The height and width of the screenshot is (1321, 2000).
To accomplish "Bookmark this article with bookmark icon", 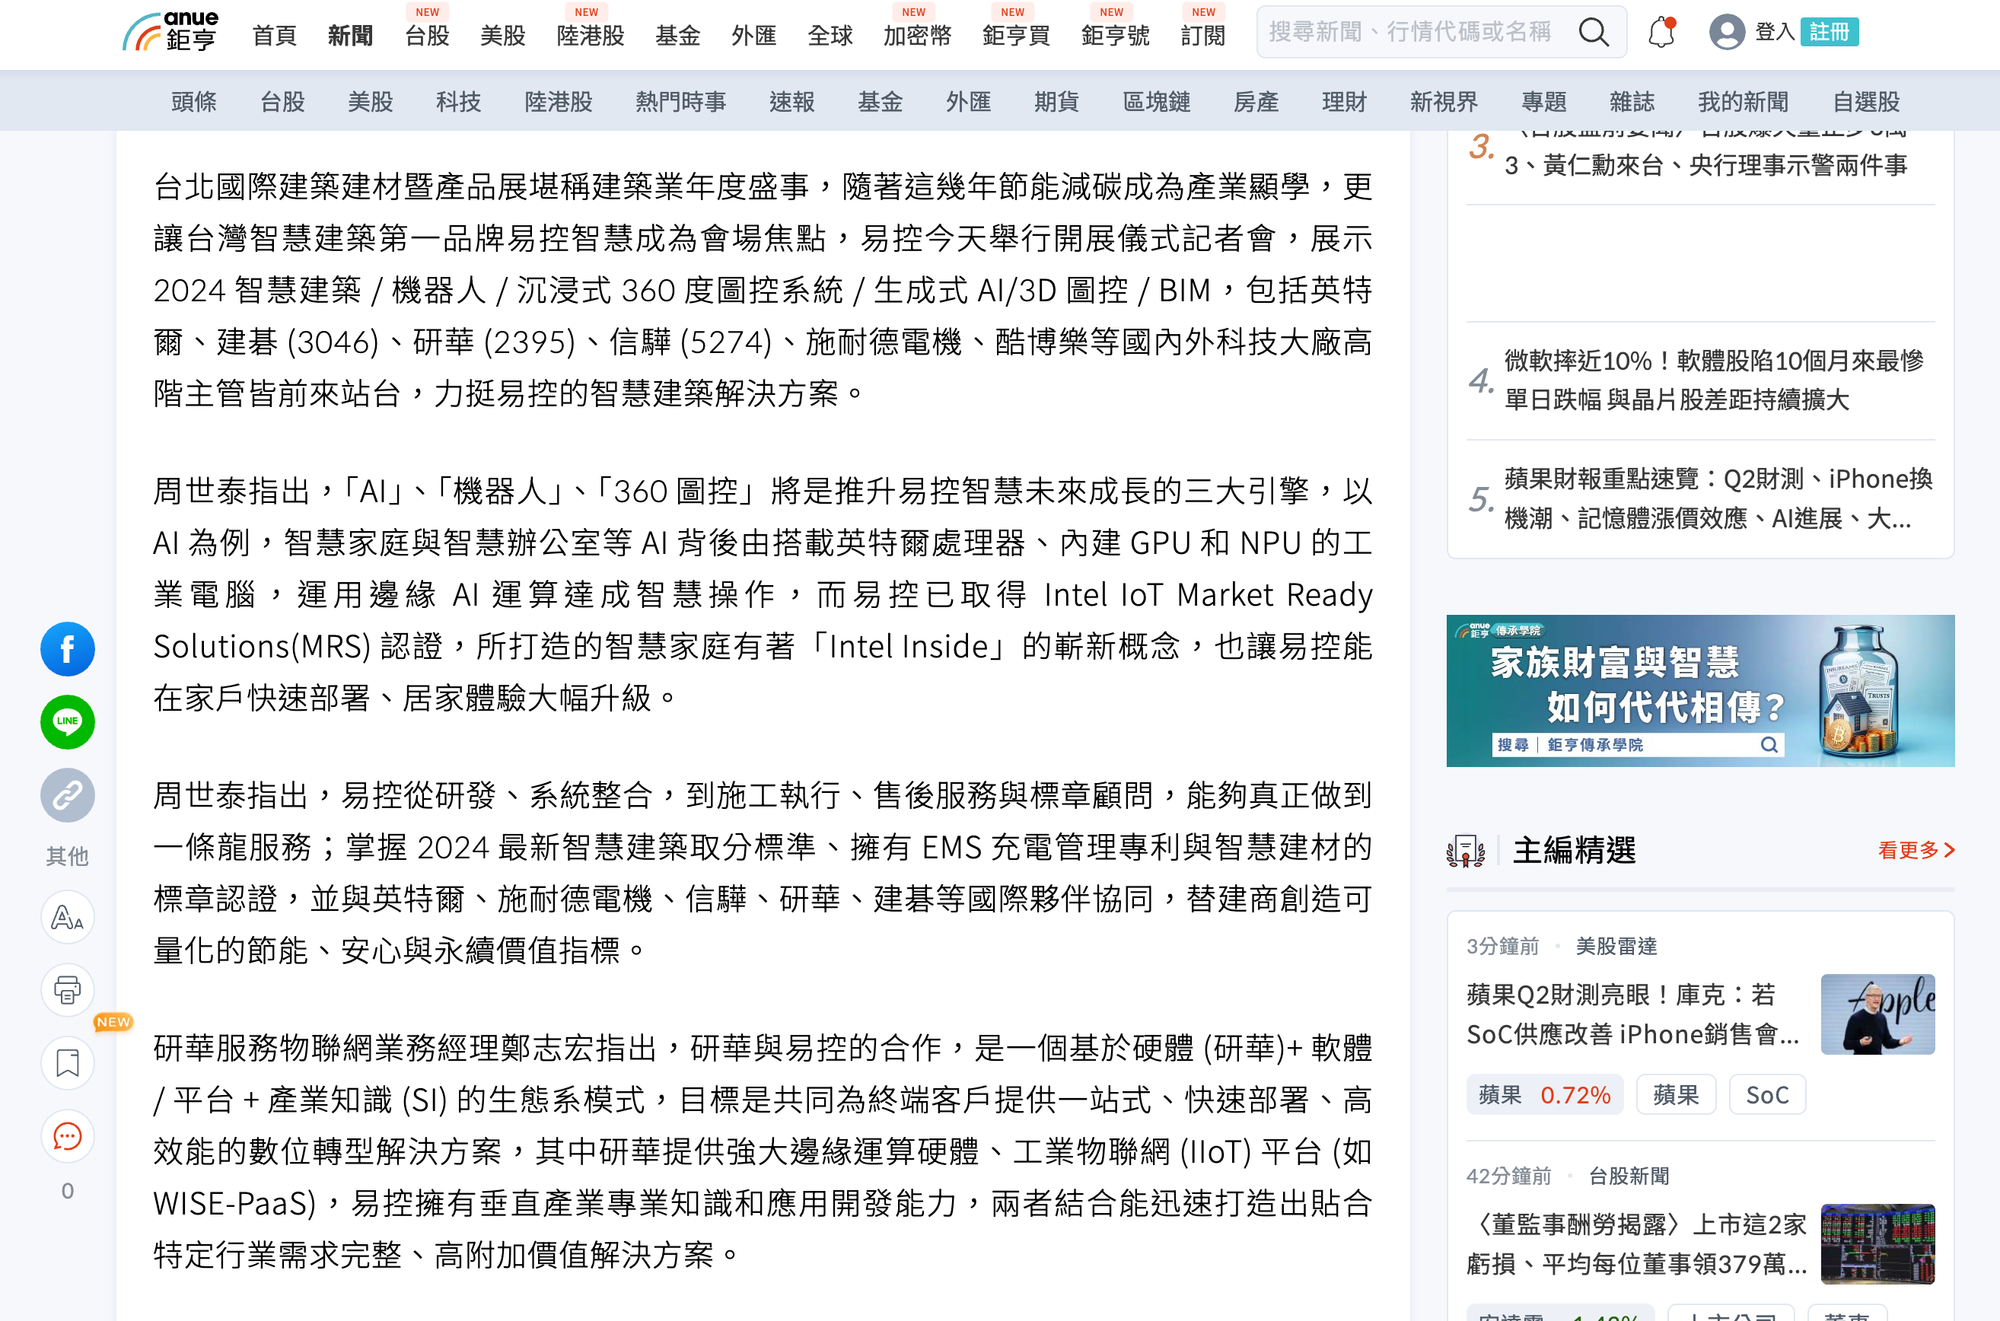I will [67, 1063].
